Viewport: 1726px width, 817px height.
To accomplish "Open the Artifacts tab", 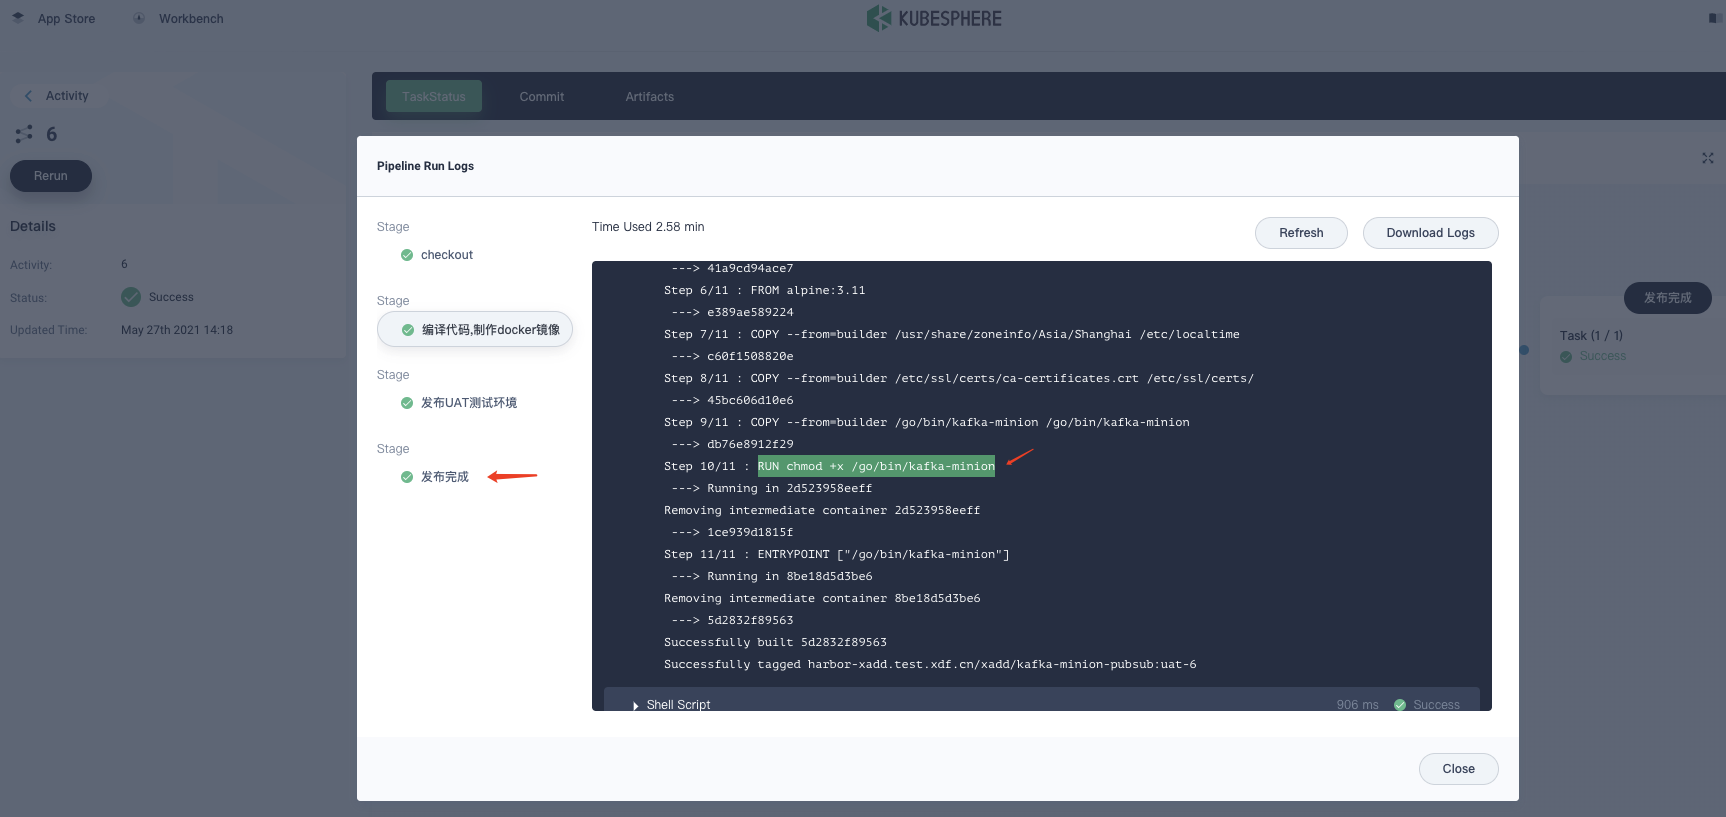I will point(650,97).
